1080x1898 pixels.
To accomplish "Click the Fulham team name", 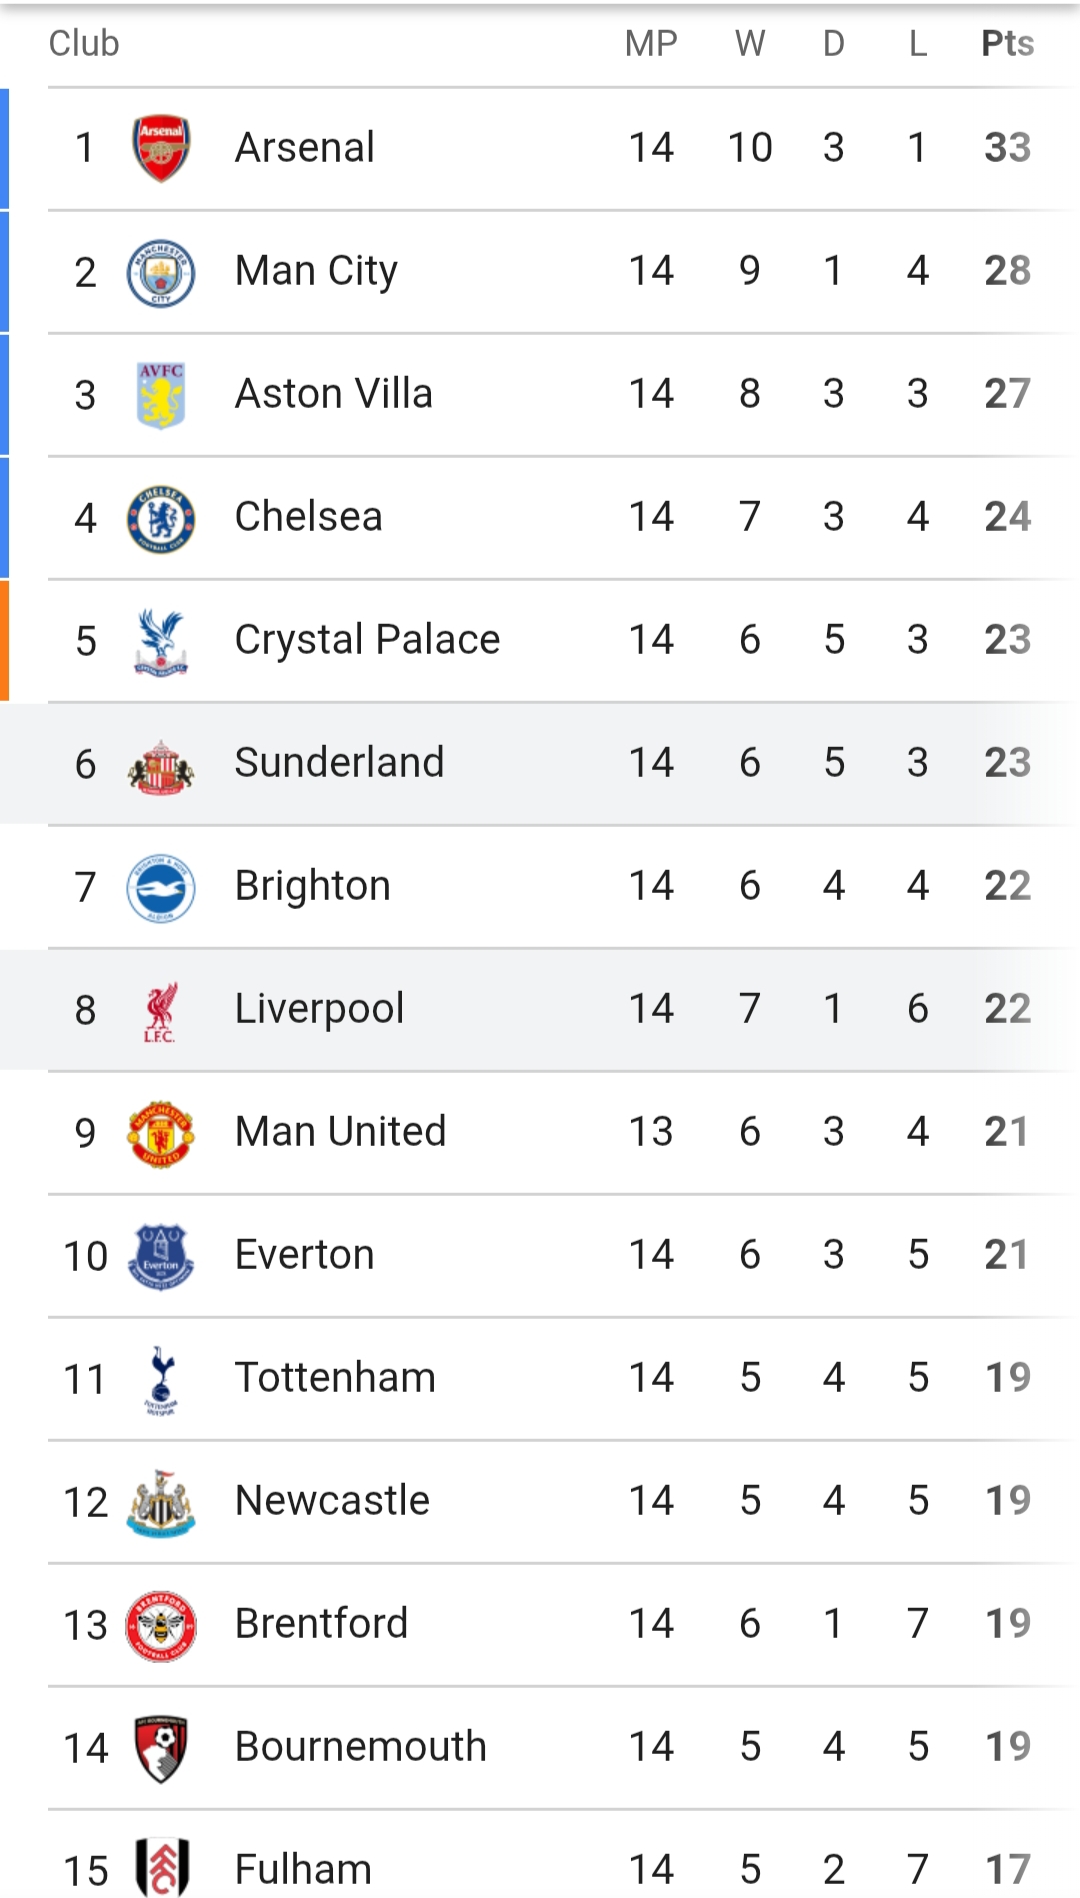I will tap(303, 1869).
